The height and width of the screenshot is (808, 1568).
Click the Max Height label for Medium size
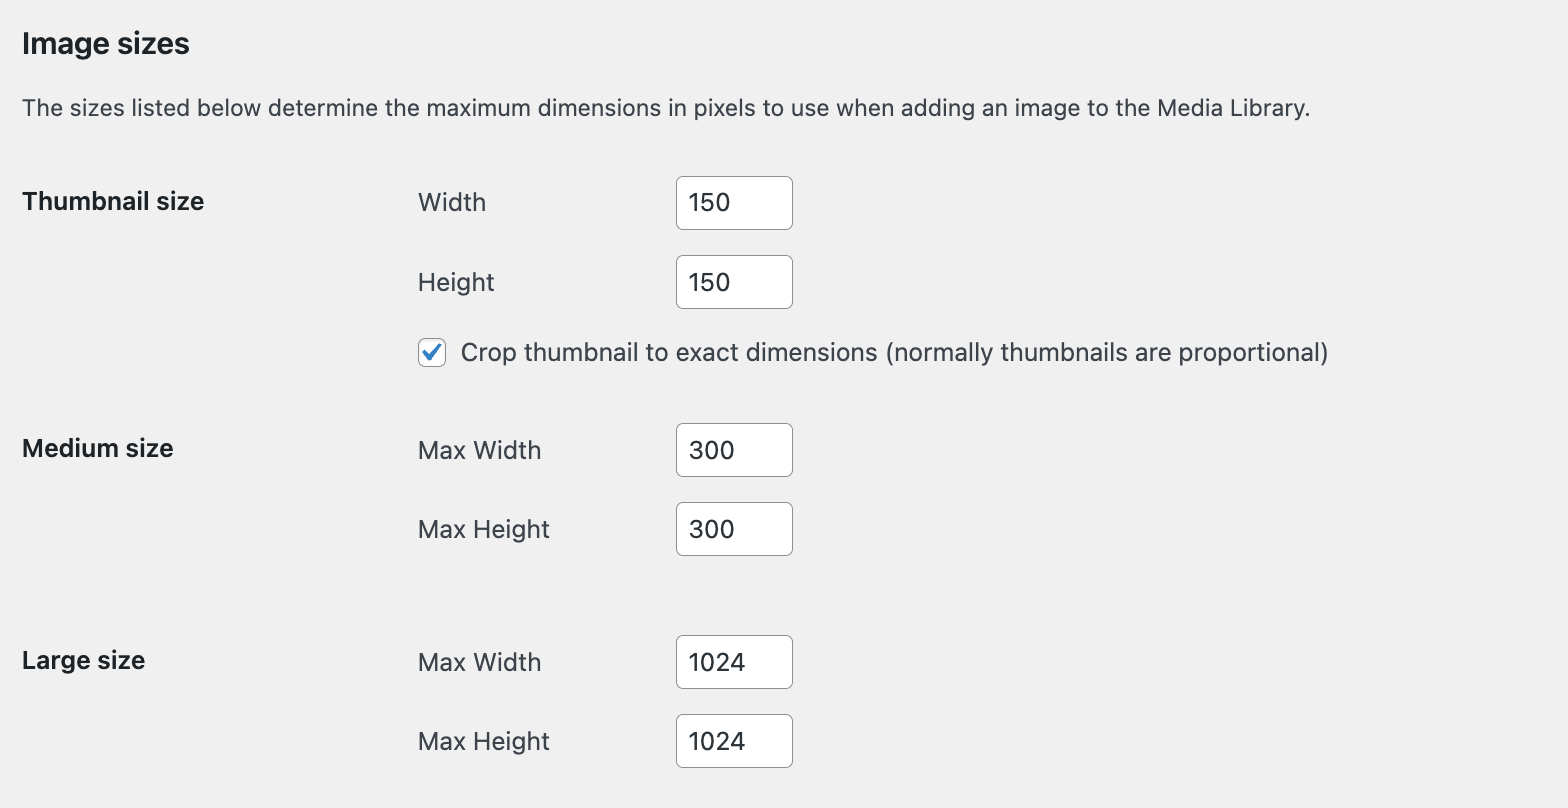click(x=483, y=529)
